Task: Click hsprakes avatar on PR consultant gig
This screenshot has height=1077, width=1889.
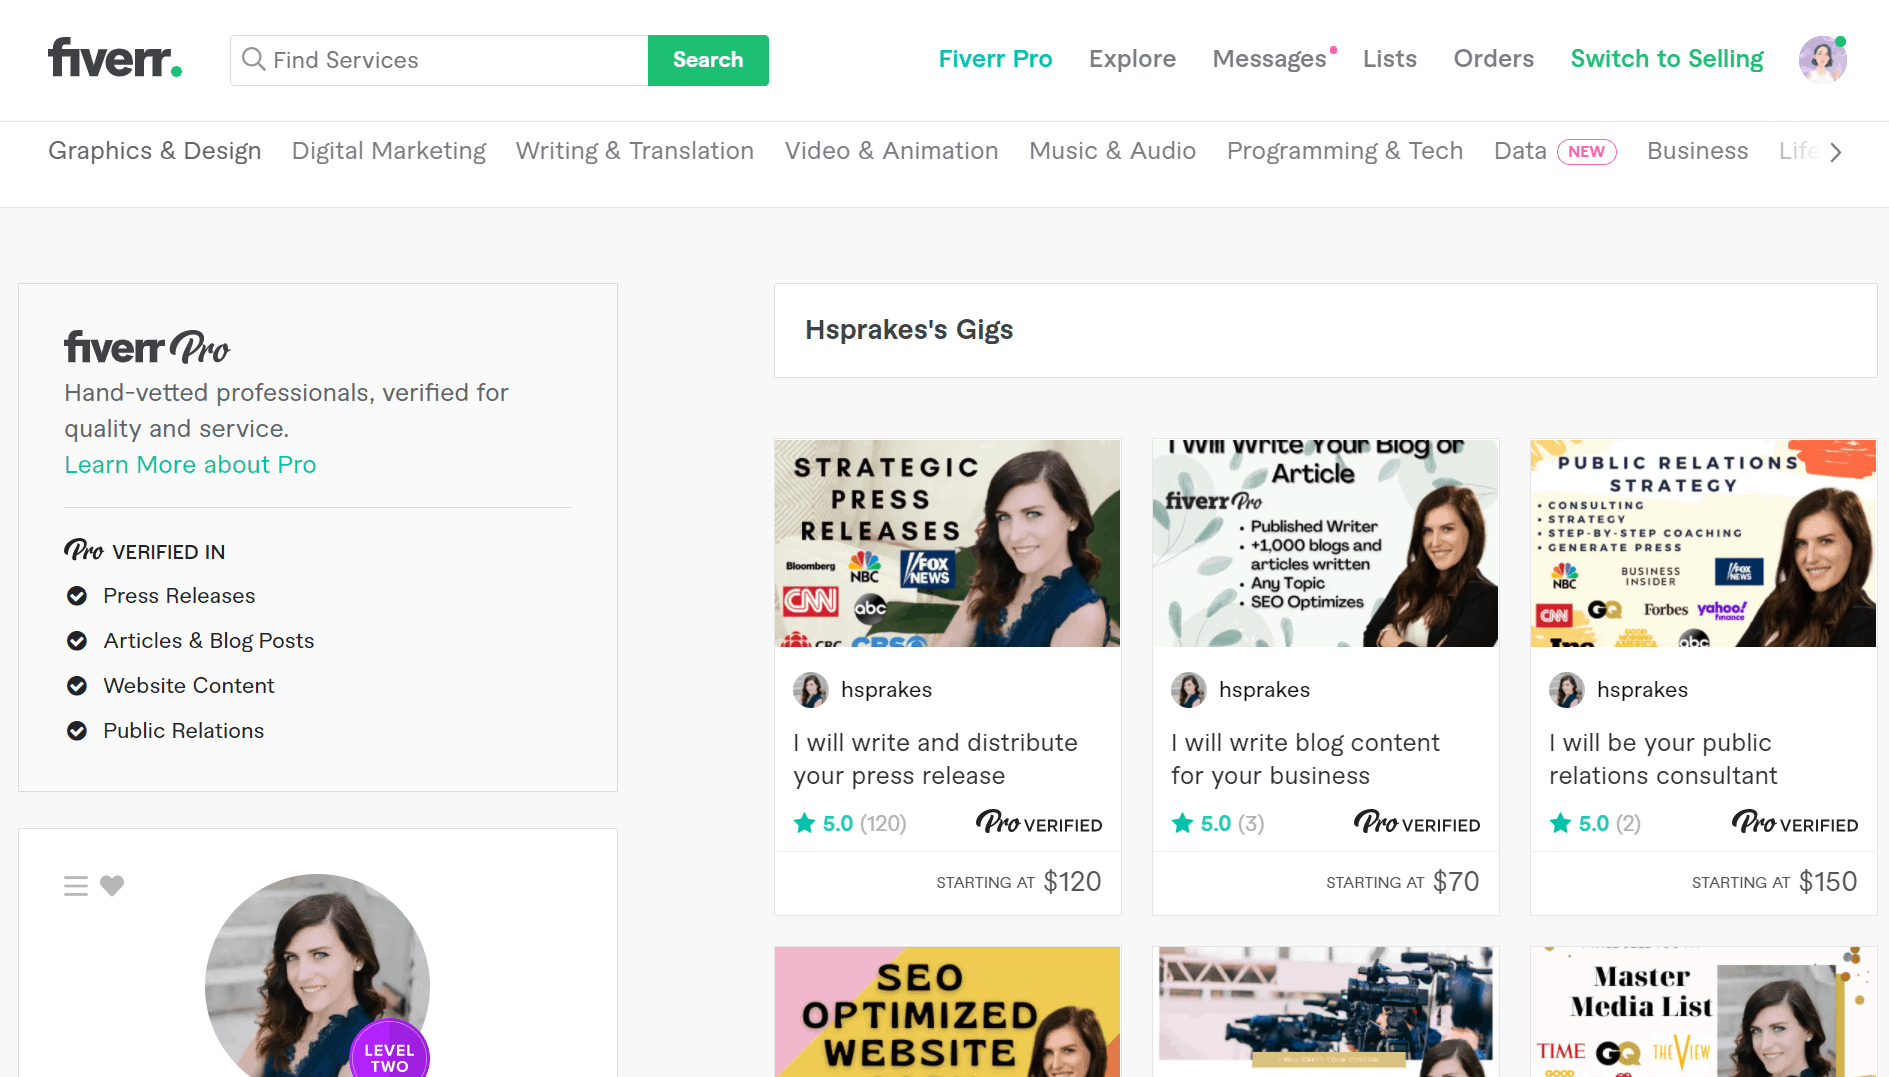Action: coord(1567,690)
